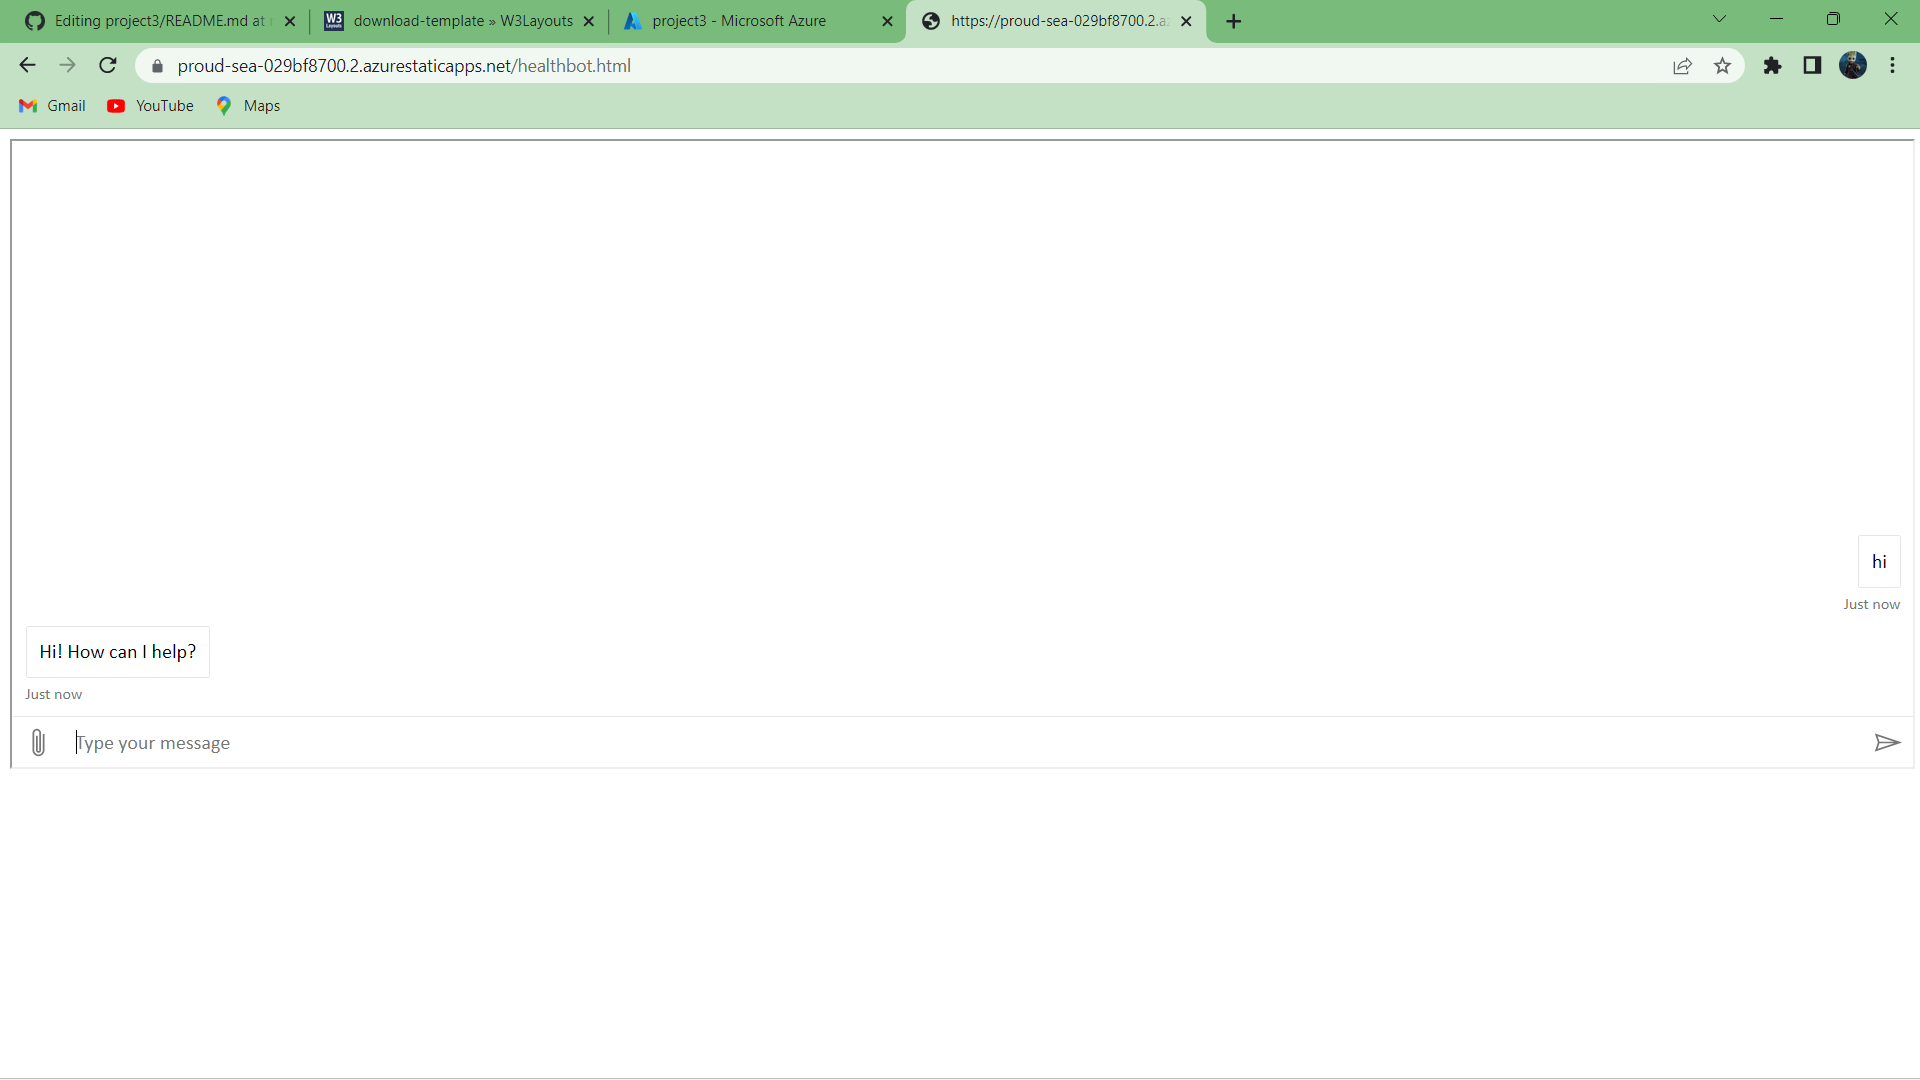Image resolution: width=1920 pixels, height=1080 pixels.
Task: Toggle the browser side panel icon
Action: (1812, 66)
